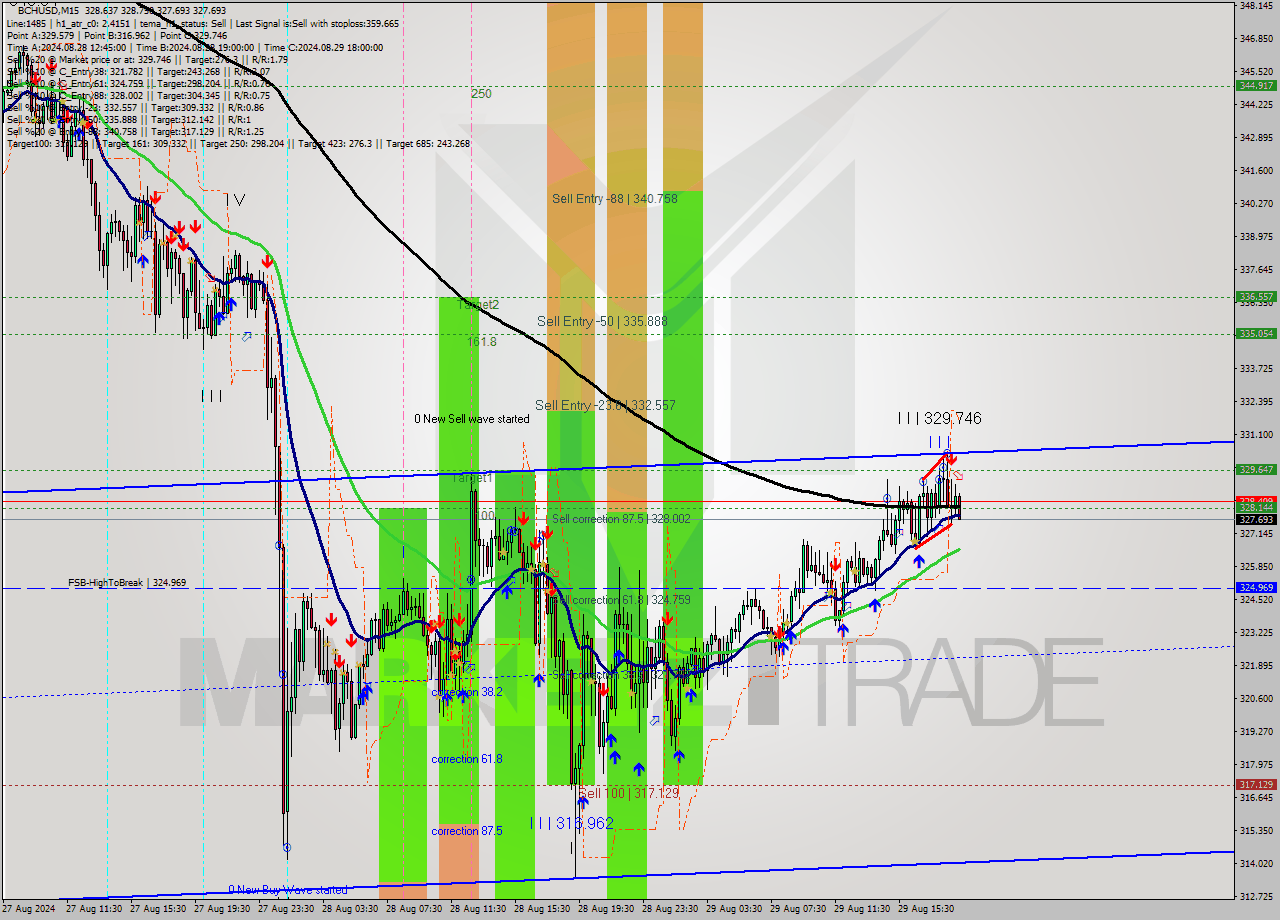Screen dimensions: 1280x920
Task: Select the '0 New Buy Wave started' annotation
Action: click(288, 889)
